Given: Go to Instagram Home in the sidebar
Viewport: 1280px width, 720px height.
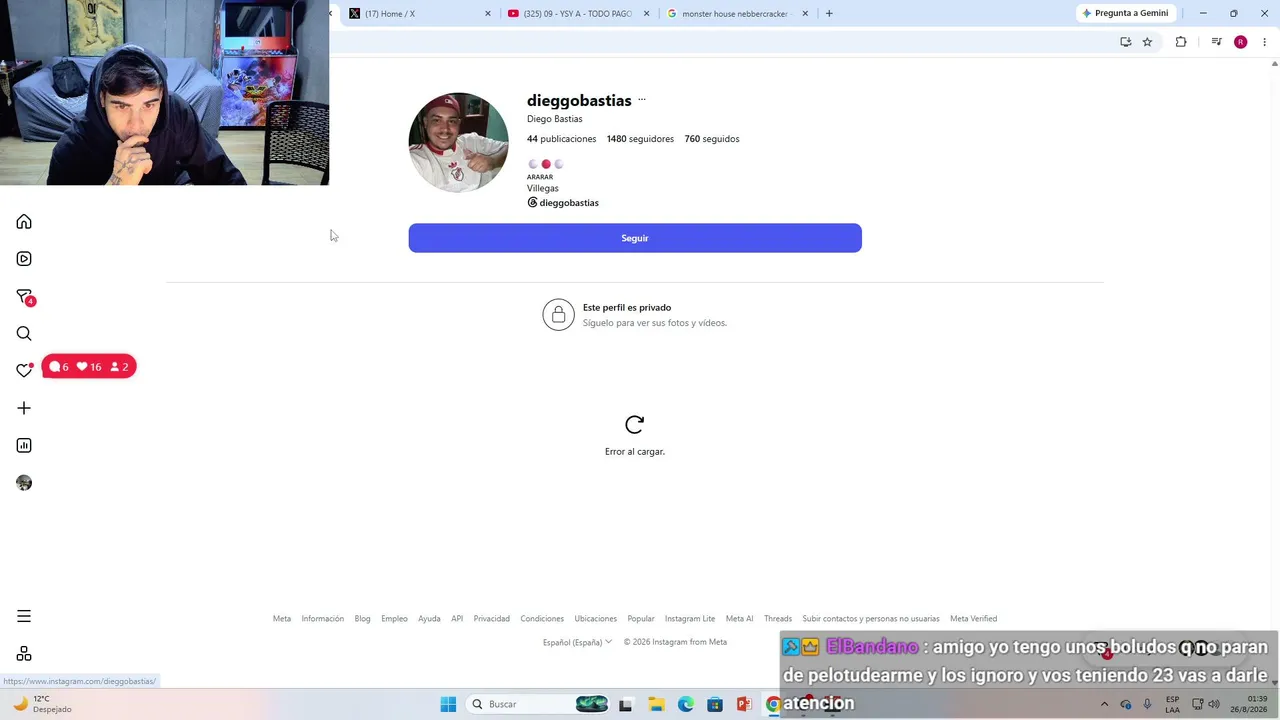Looking at the screenshot, I should pos(24,222).
